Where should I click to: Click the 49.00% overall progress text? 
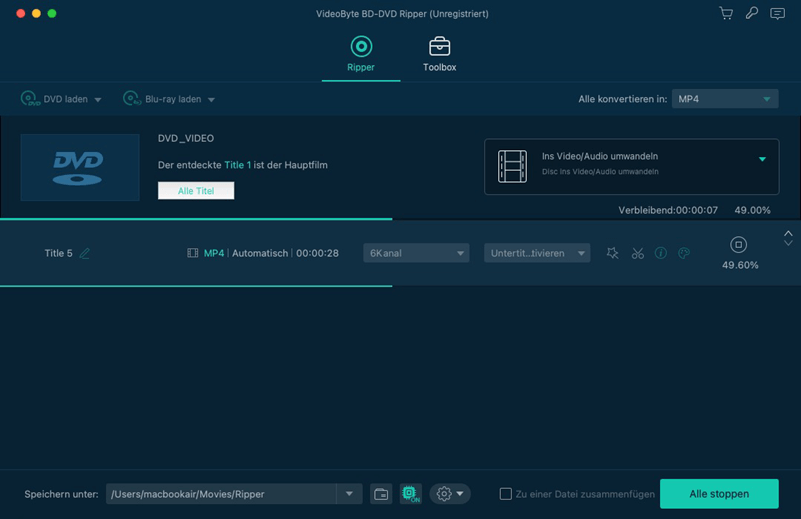752,210
